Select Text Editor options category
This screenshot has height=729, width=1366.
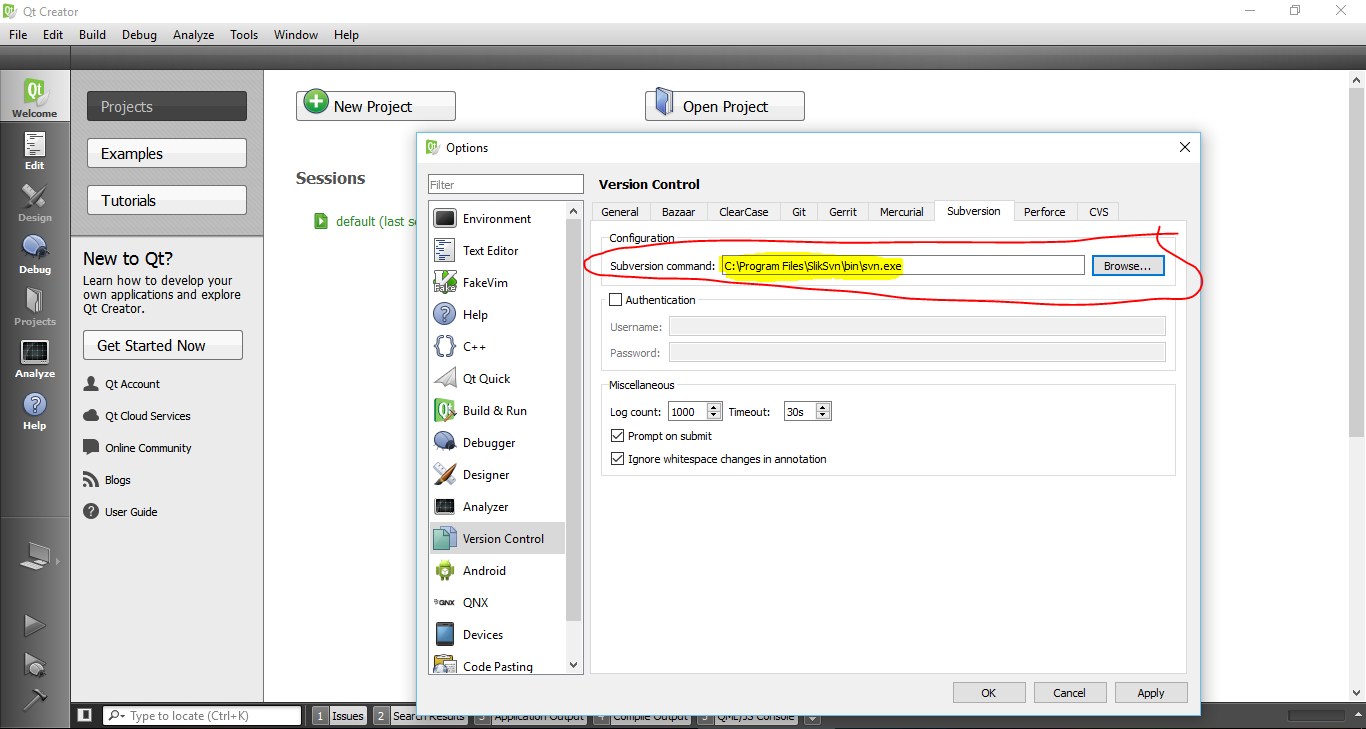(x=497, y=251)
